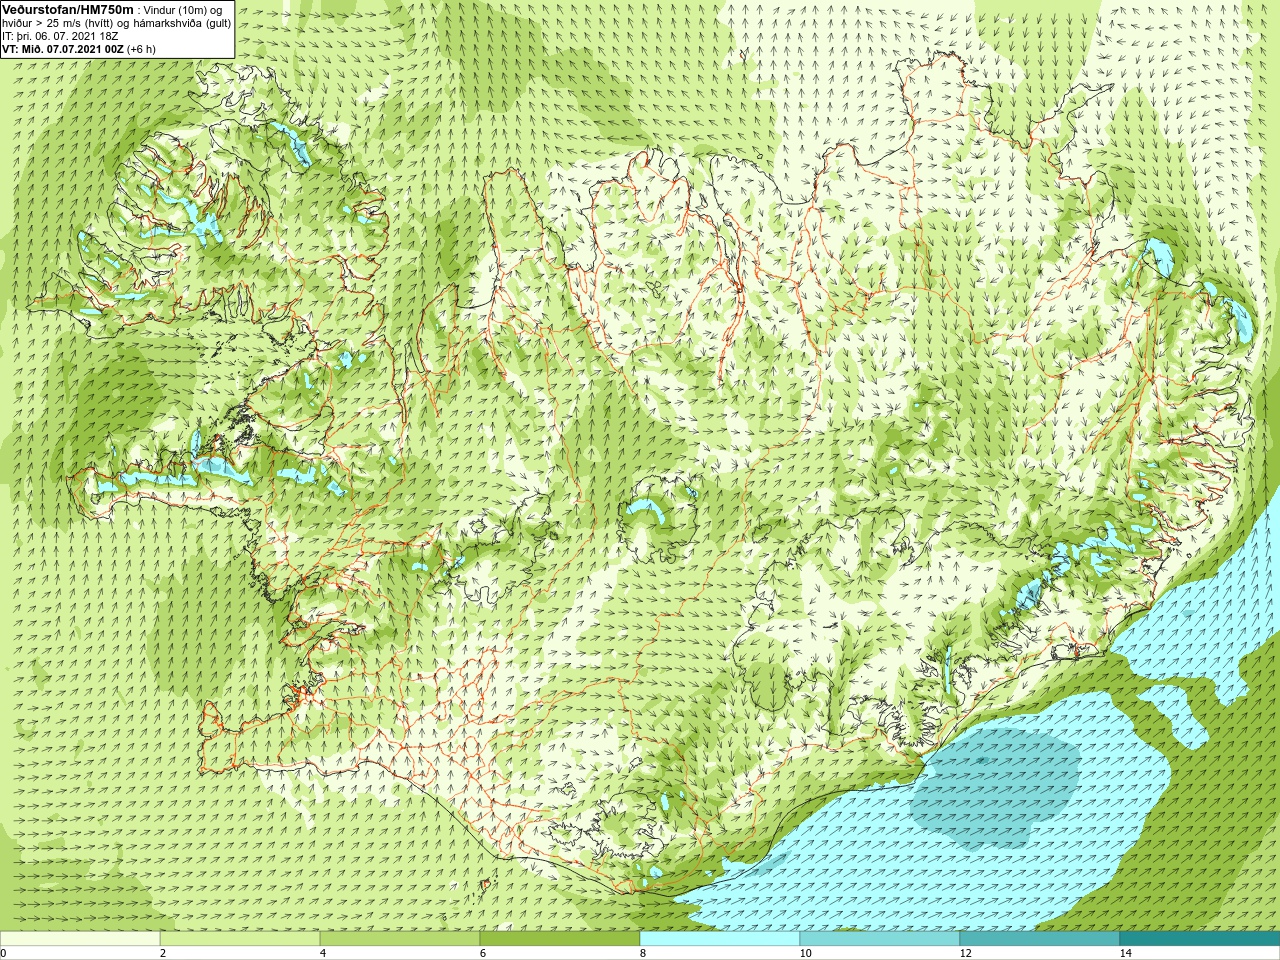Select the light cyan 8–10 legend swatch

pos(720,939)
